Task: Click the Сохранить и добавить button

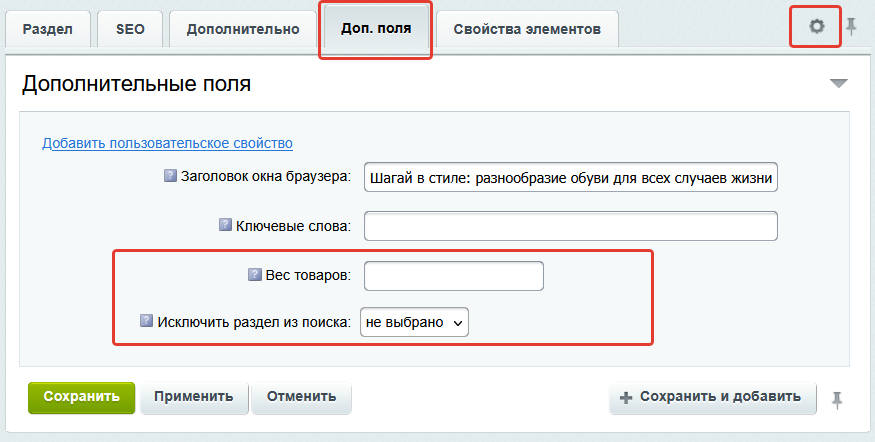Action: (713, 397)
